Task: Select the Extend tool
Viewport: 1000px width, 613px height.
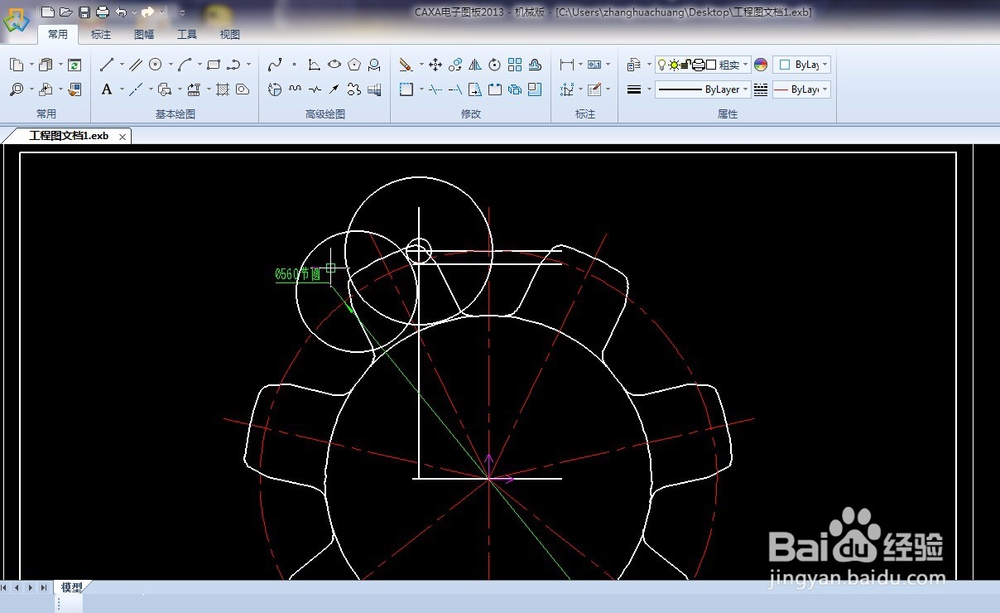Action: coord(455,89)
